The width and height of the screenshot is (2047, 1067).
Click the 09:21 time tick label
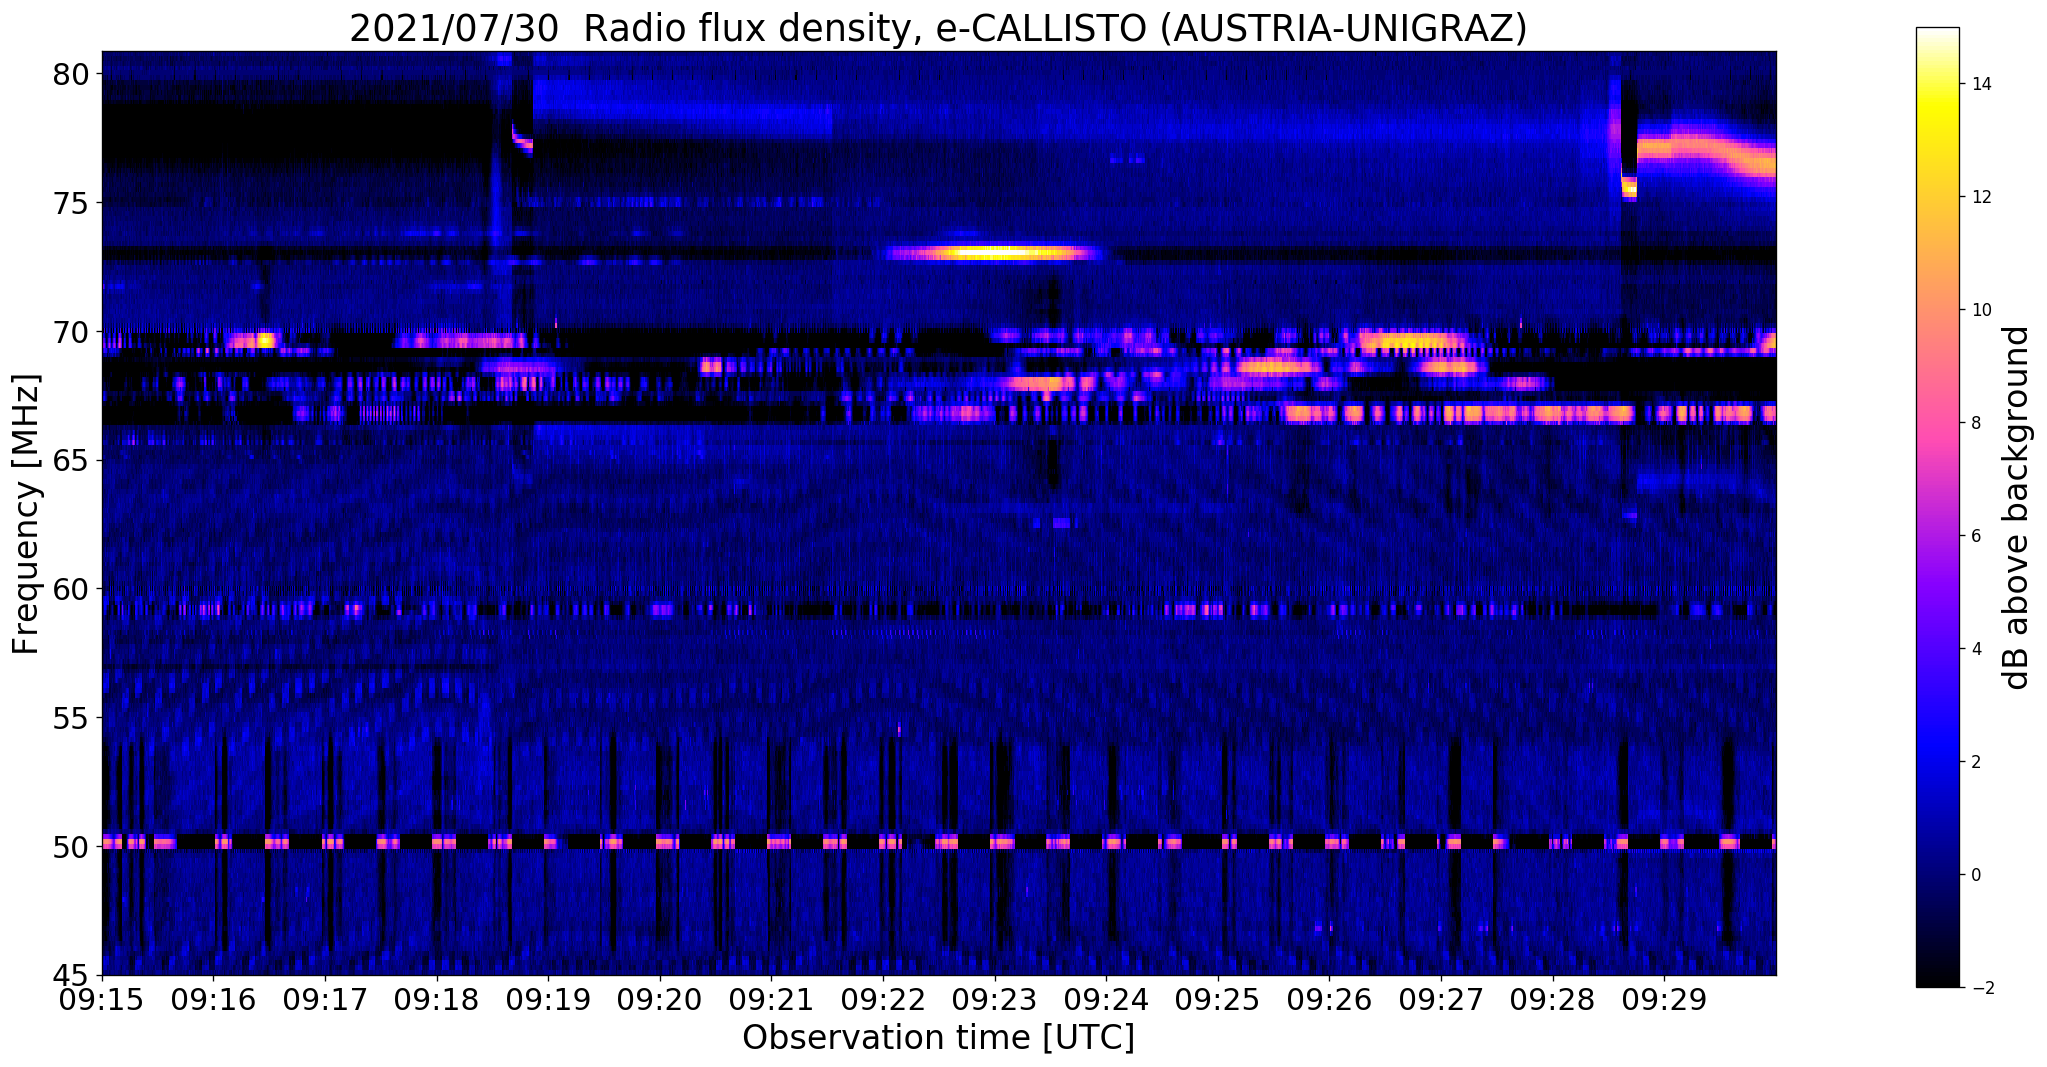click(771, 1000)
